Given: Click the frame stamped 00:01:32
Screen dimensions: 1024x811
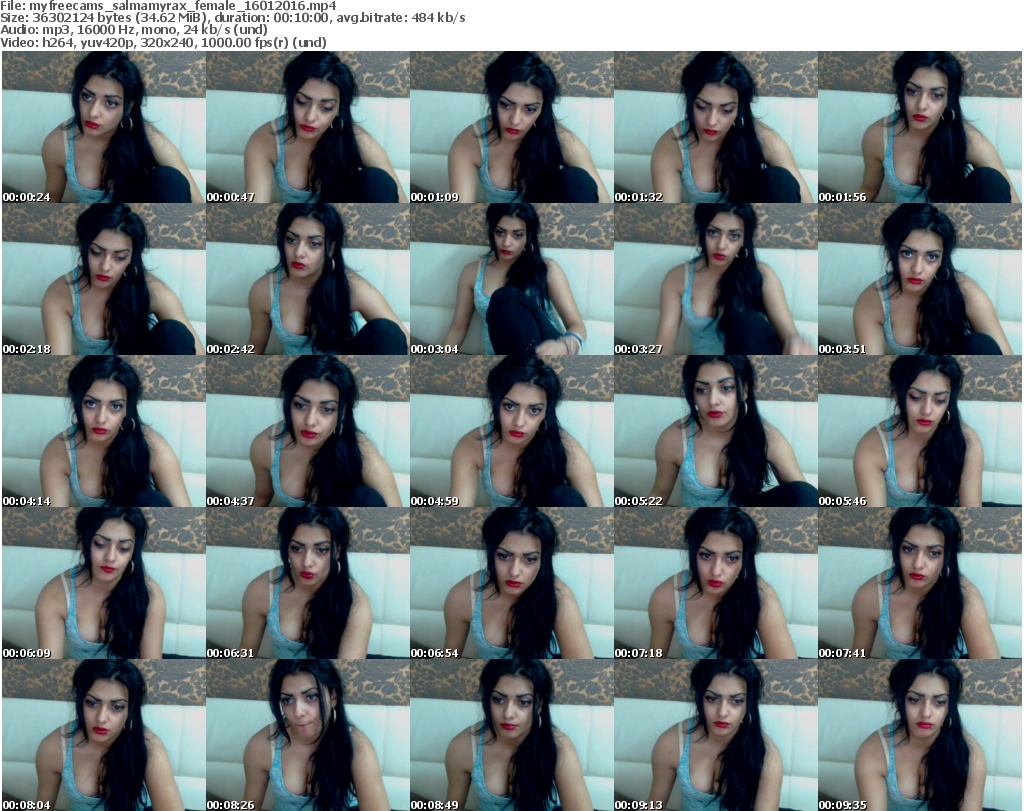Looking at the screenshot, I should 716,127.
